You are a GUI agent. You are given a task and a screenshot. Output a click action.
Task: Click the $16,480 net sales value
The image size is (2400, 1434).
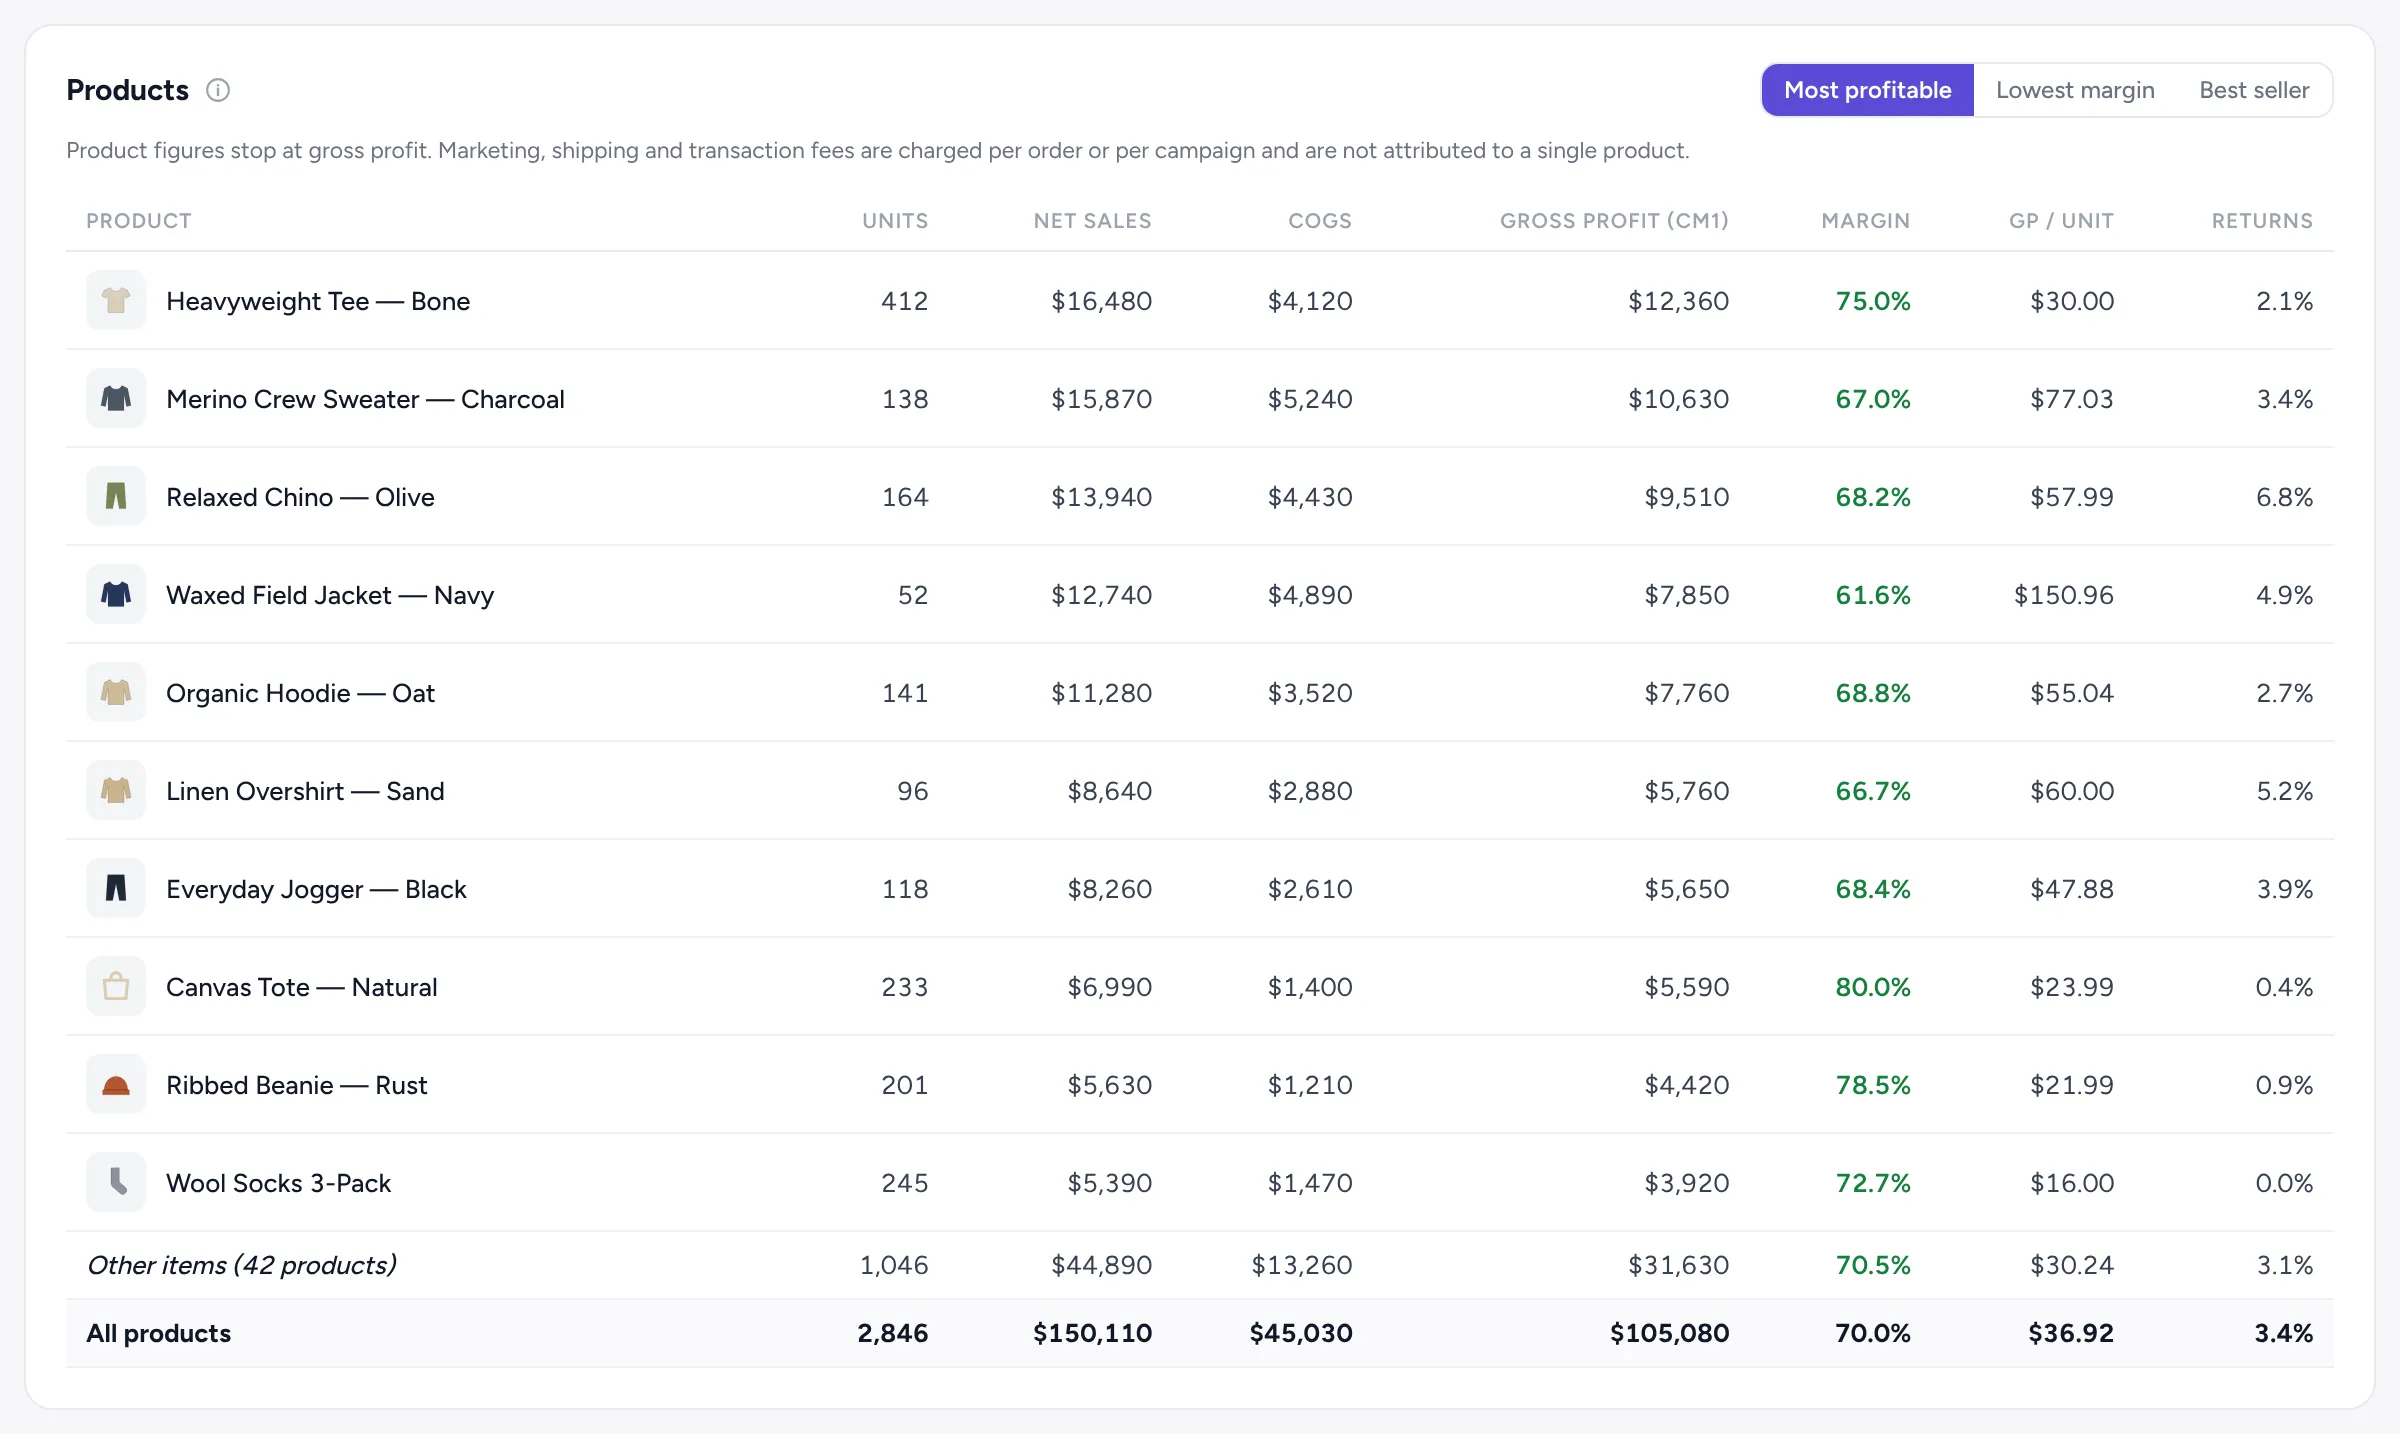1101,300
